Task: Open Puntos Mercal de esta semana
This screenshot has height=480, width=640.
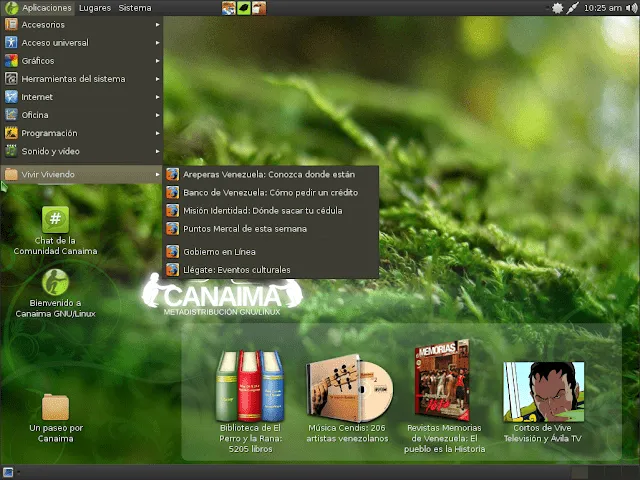Action: pos(271,229)
